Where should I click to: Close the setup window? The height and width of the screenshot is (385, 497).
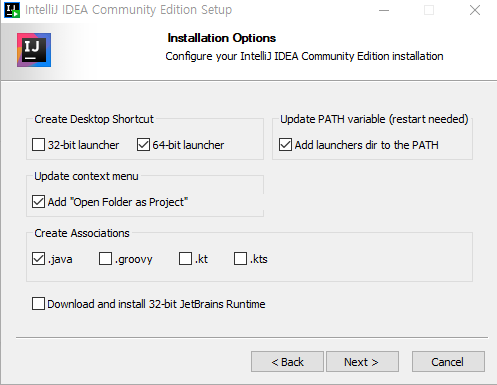coord(475,10)
